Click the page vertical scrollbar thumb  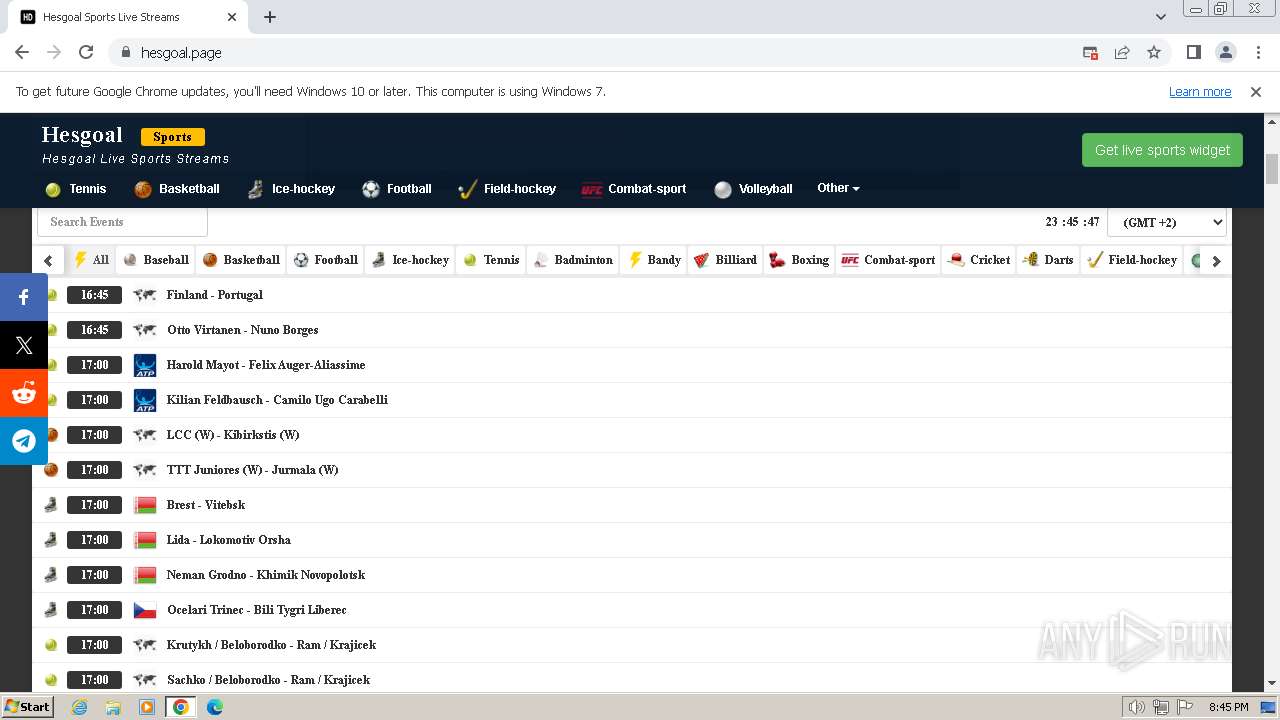point(1272,169)
